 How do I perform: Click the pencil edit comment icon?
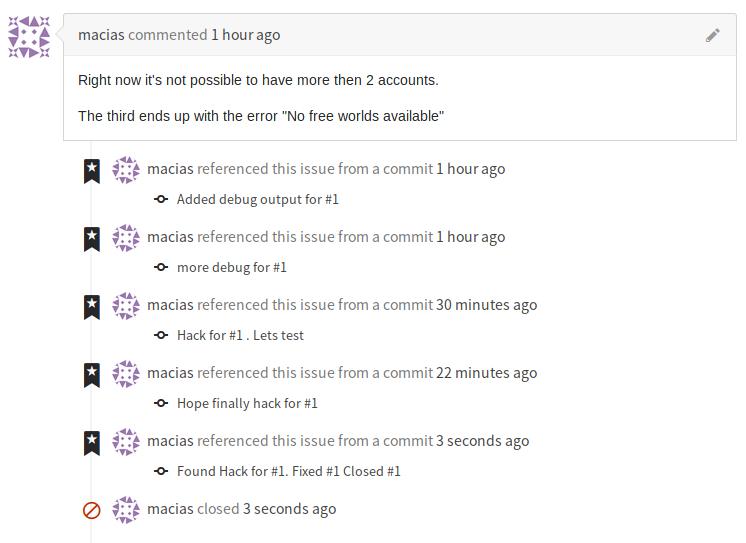(712, 35)
